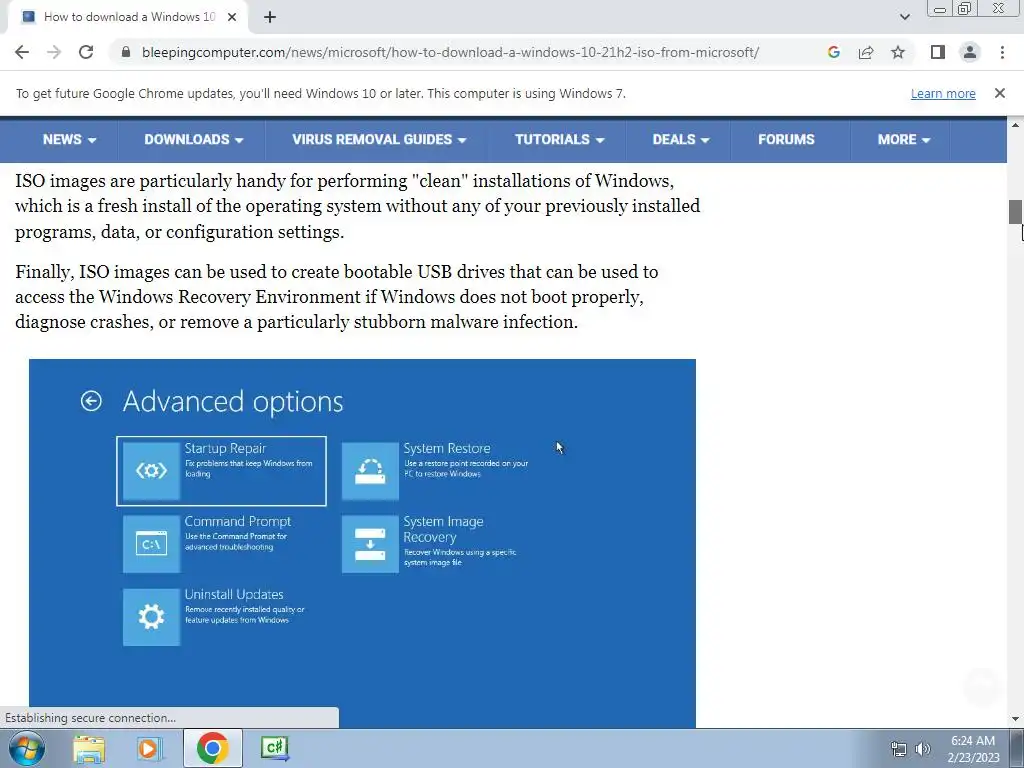Expand the DOWNLOADS menu
The height and width of the screenshot is (768, 1024).
(193, 140)
